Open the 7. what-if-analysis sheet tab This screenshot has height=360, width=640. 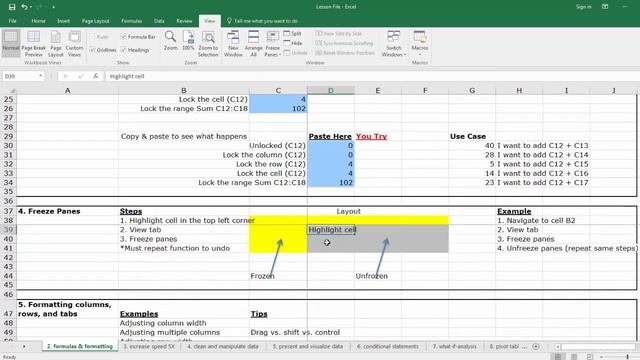(455, 346)
